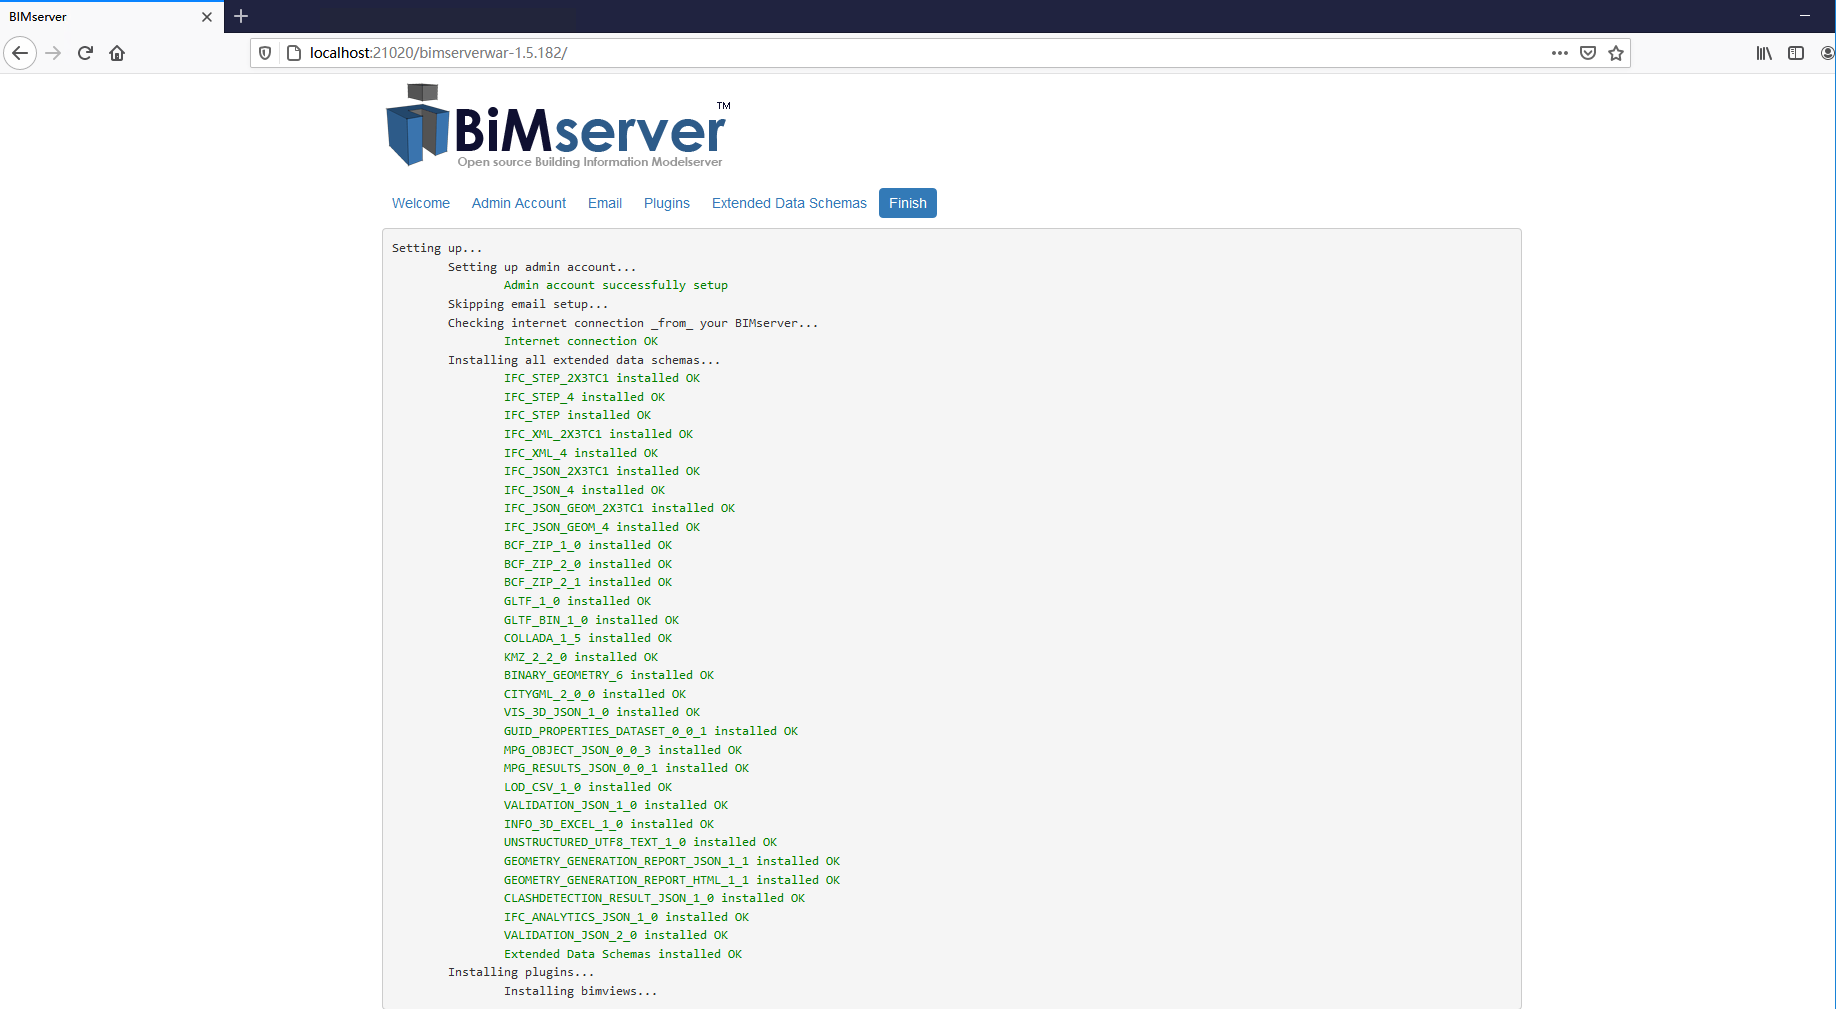1836x1009 pixels.
Task: Save page to Pocket
Action: [1588, 52]
